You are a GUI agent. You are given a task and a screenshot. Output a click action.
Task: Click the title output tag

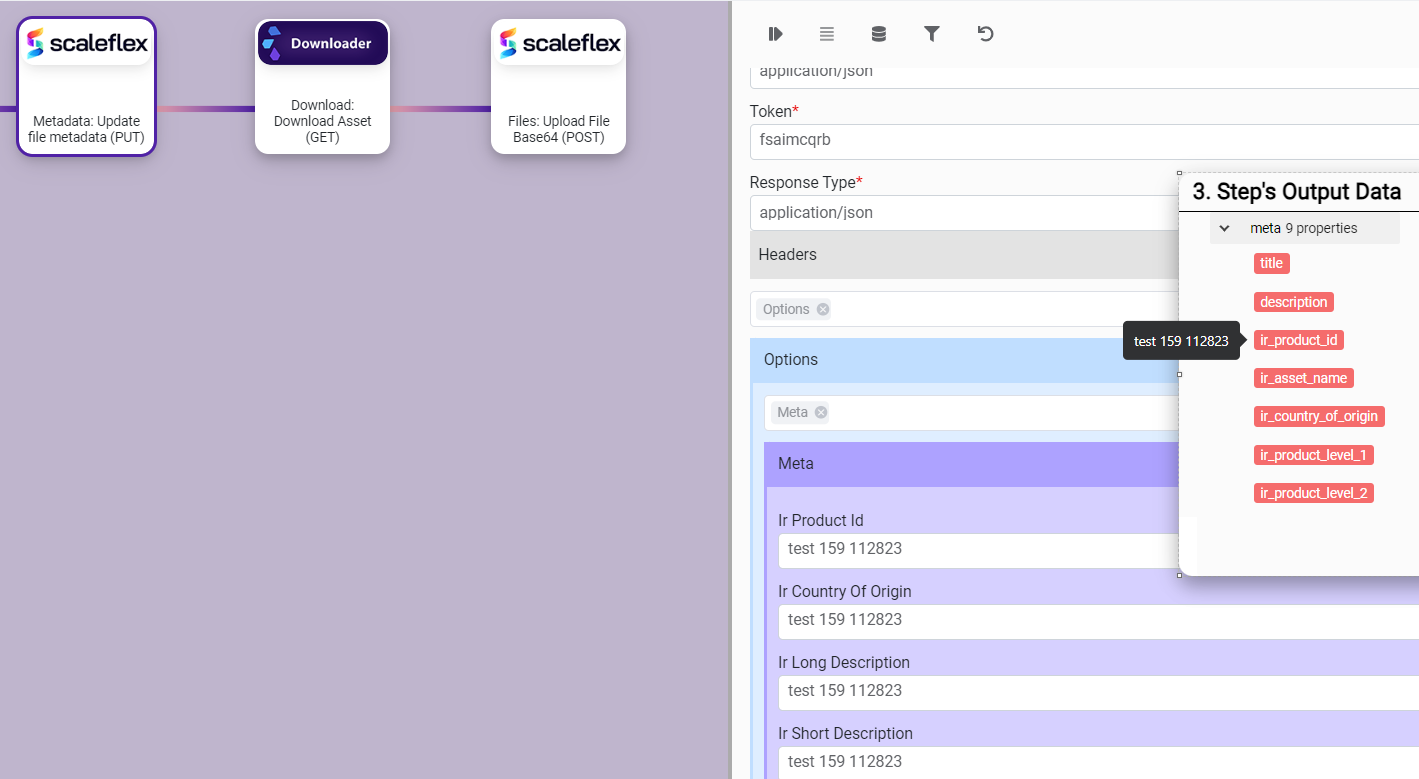click(1271, 263)
